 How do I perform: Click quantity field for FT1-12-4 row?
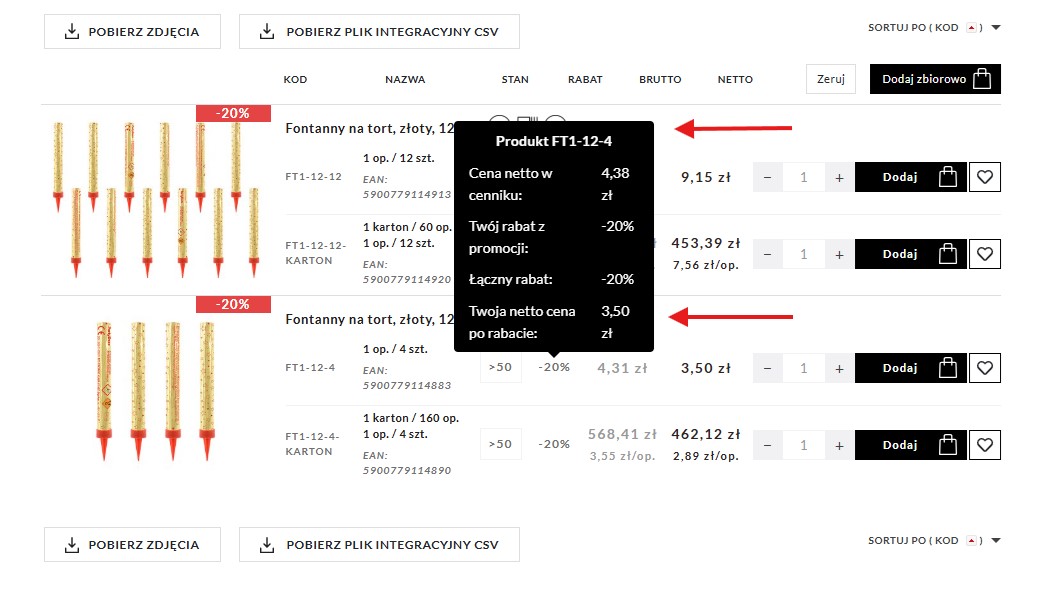tap(803, 368)
